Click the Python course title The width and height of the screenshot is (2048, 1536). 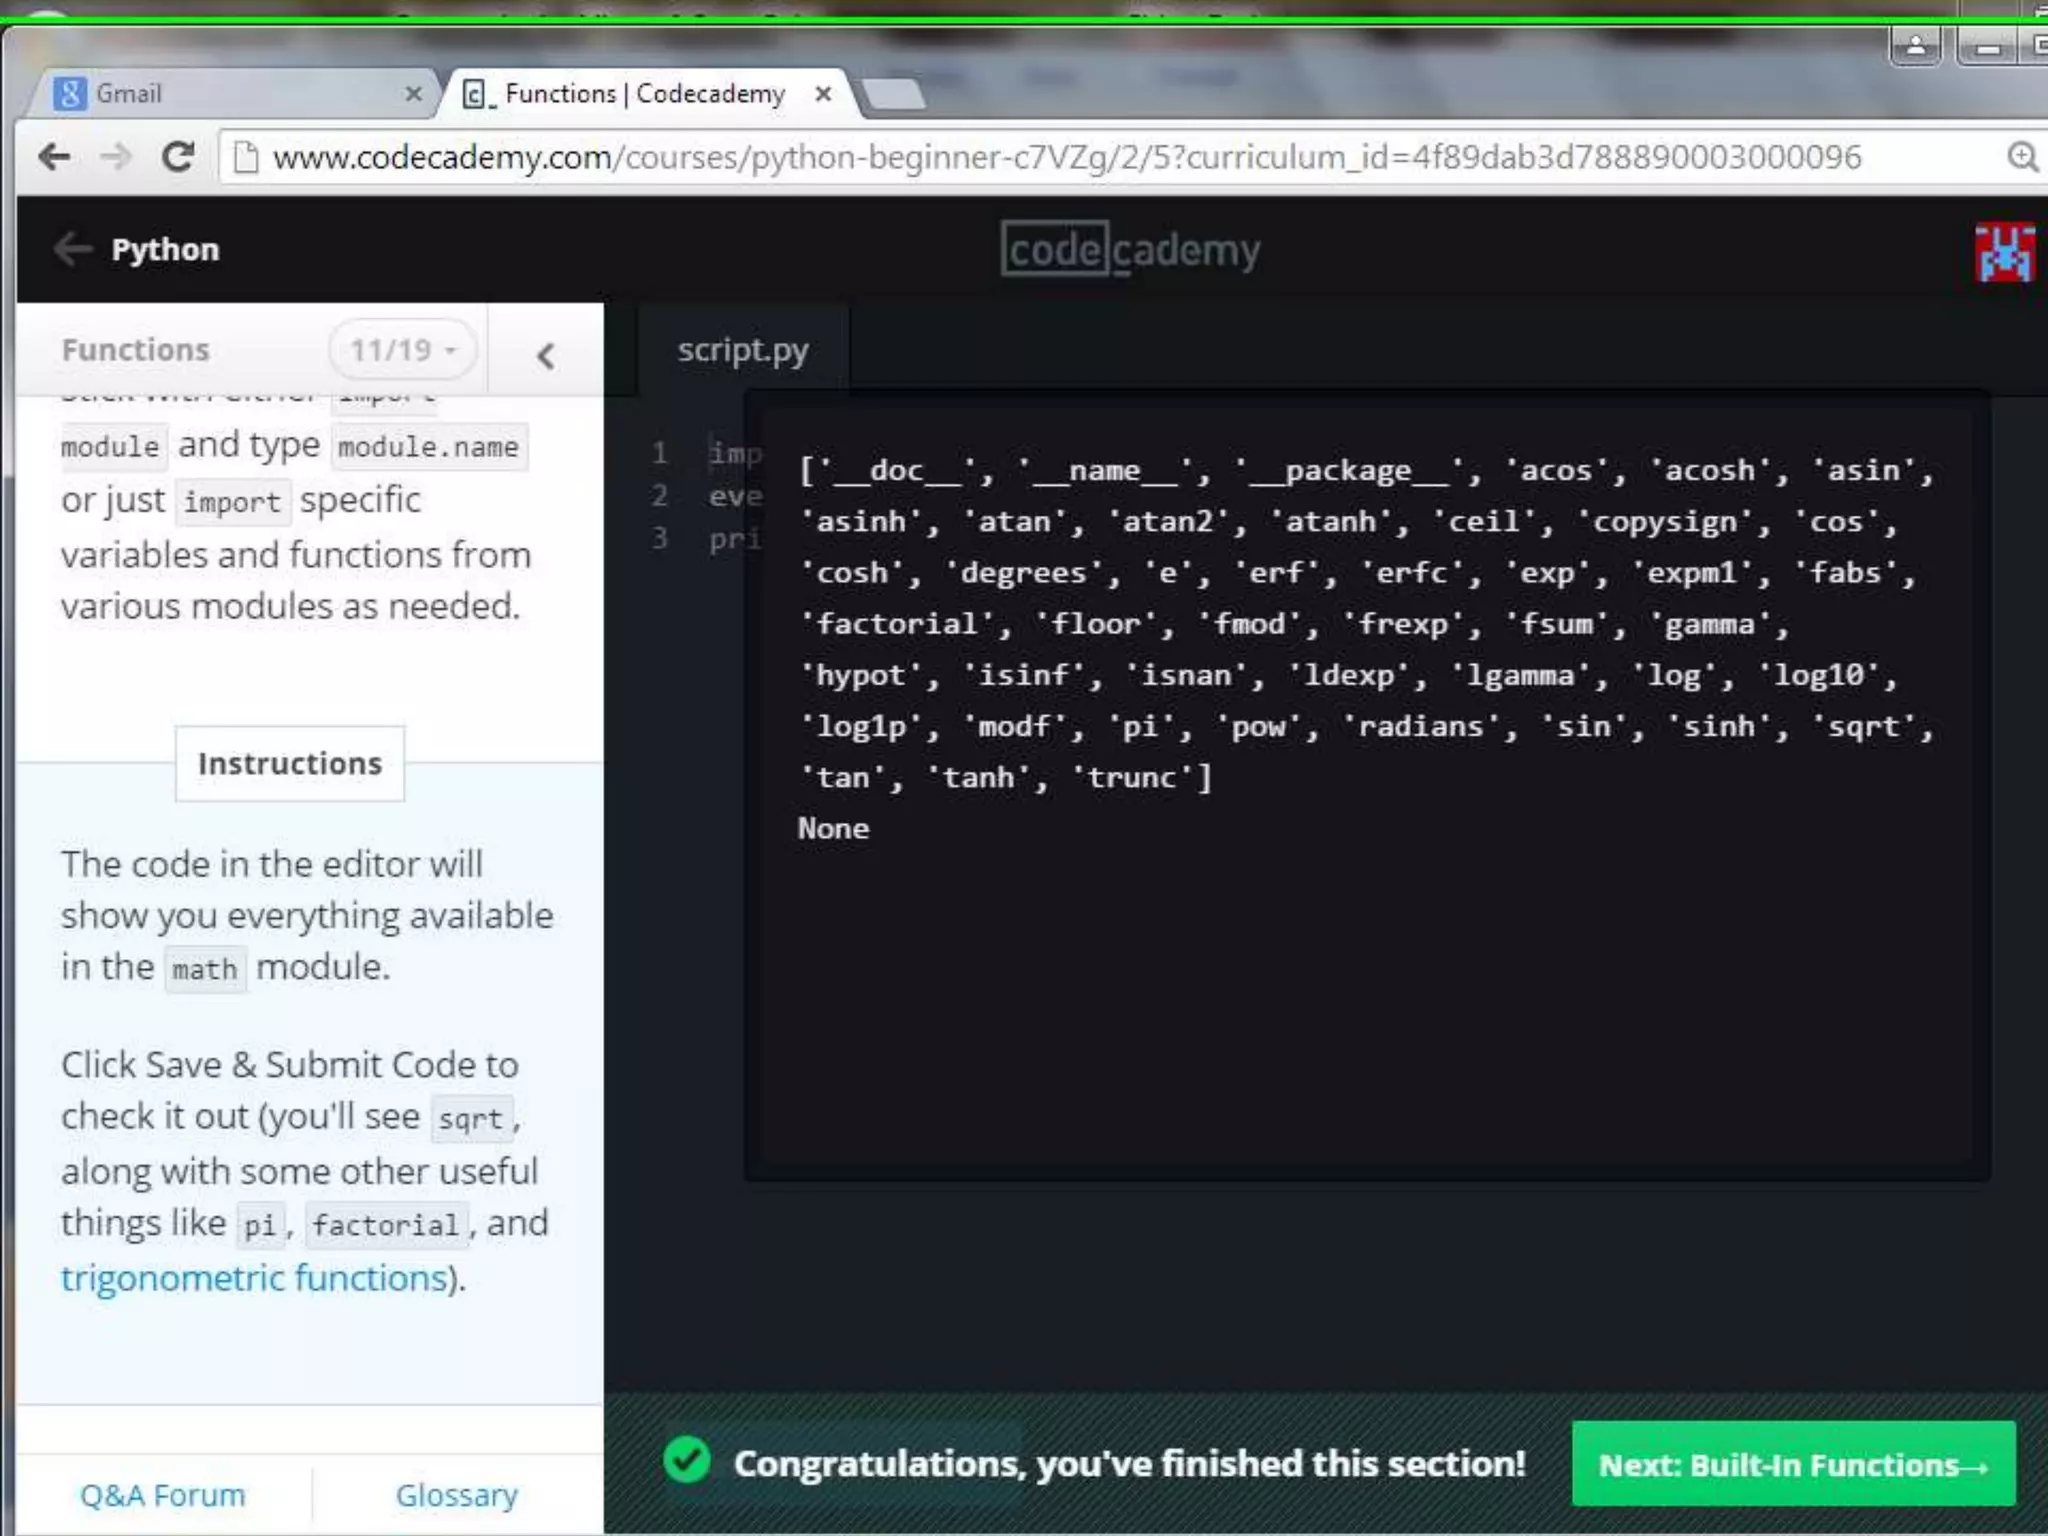coord(165,250)
